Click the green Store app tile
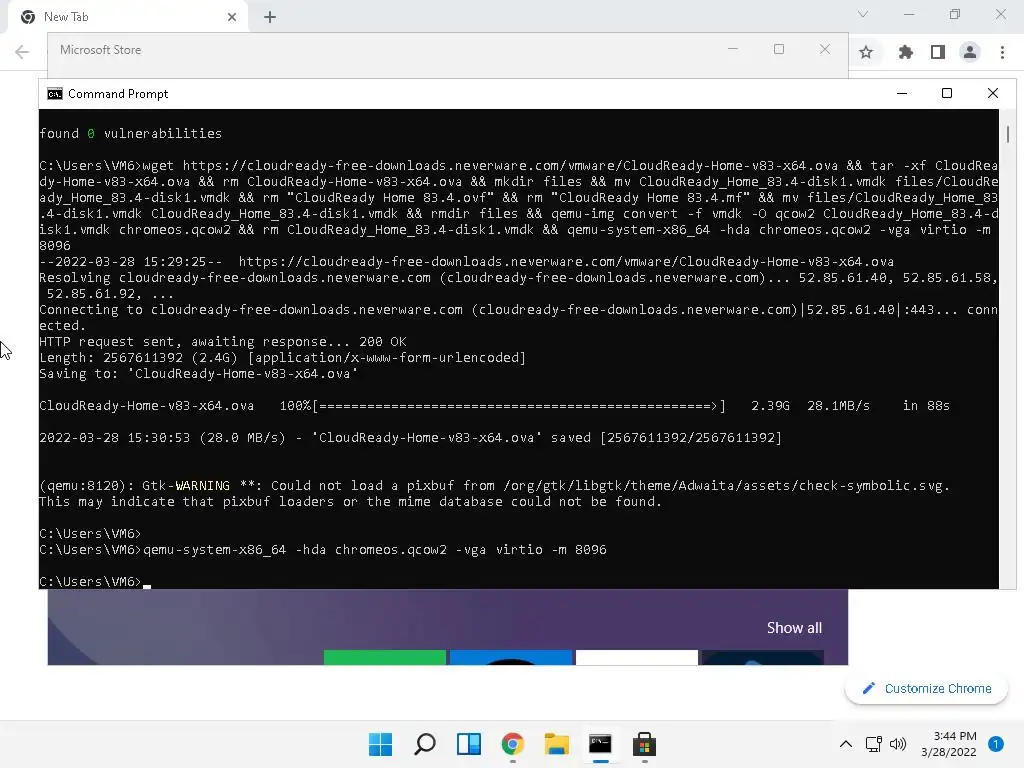Image resolution: width=1024 pixels, height=768 pixels. point(385,657)
